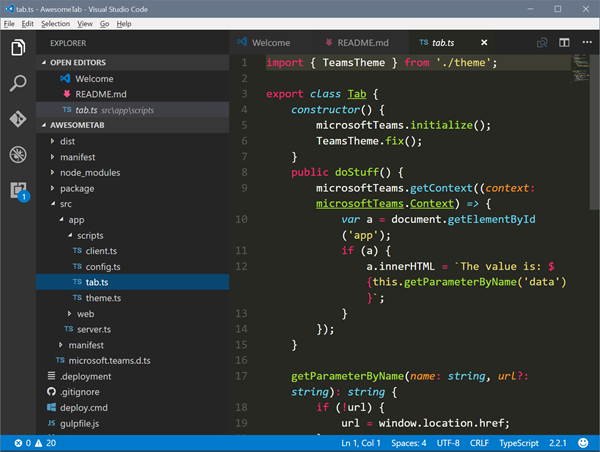The image size is (600, 452).
Task: Open the Explorer view in activity bar
Action: point(18,47)
